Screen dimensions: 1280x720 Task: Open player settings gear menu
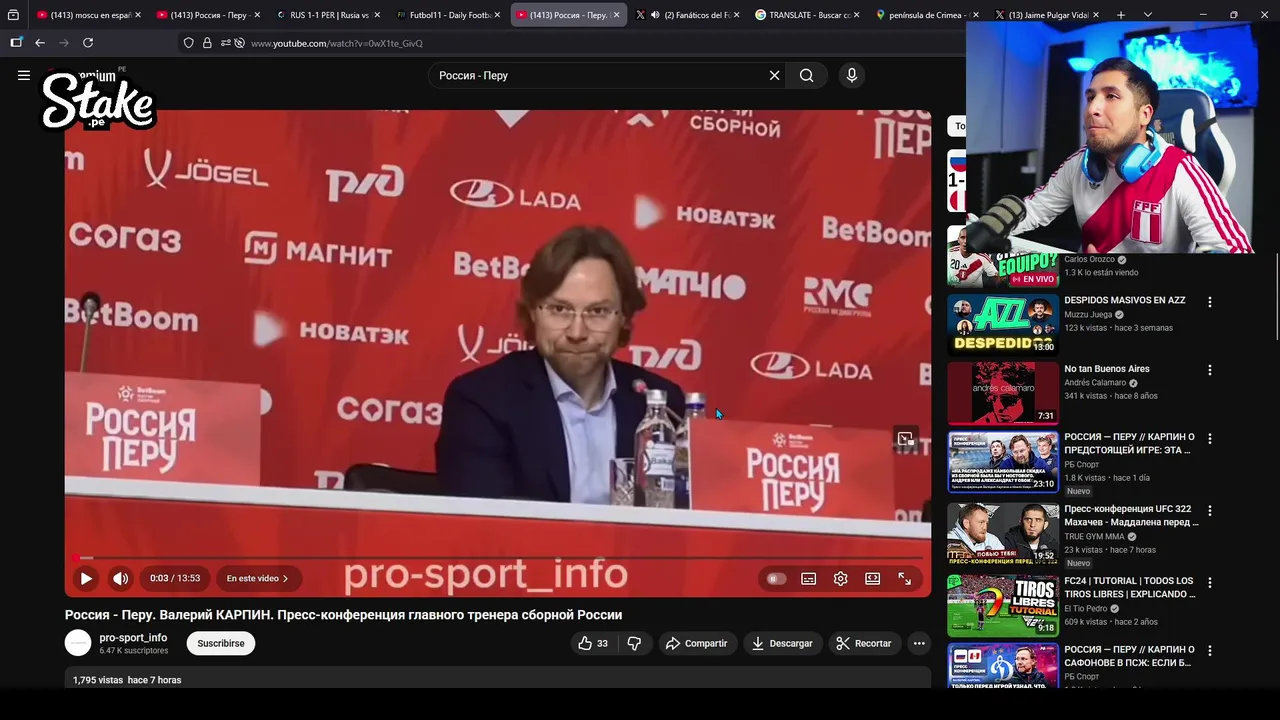click(x=840, y=578)
